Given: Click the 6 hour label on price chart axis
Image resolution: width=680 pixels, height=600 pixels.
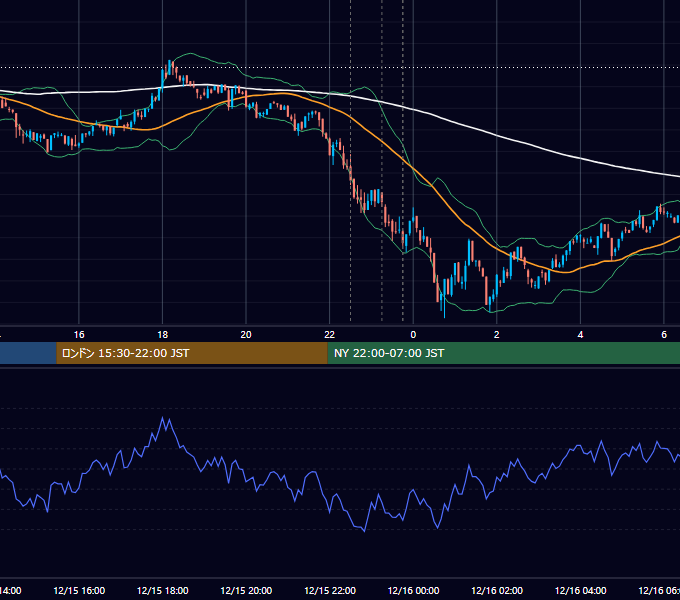Looking at the screenshot, I should [664, 335].
